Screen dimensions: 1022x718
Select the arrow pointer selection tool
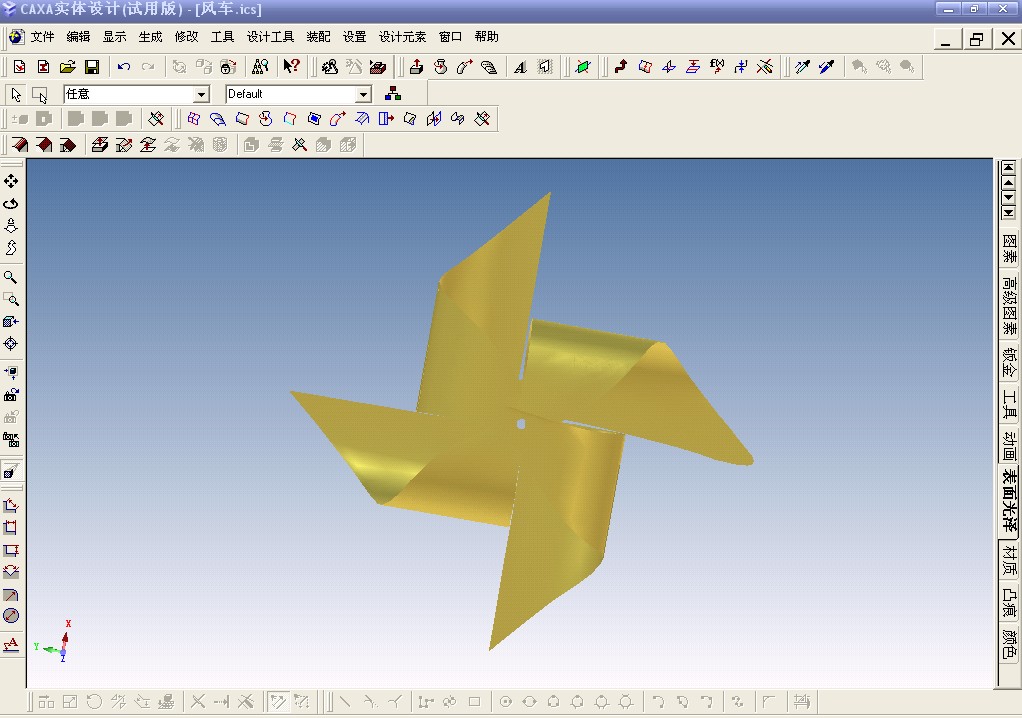point(16,94)
